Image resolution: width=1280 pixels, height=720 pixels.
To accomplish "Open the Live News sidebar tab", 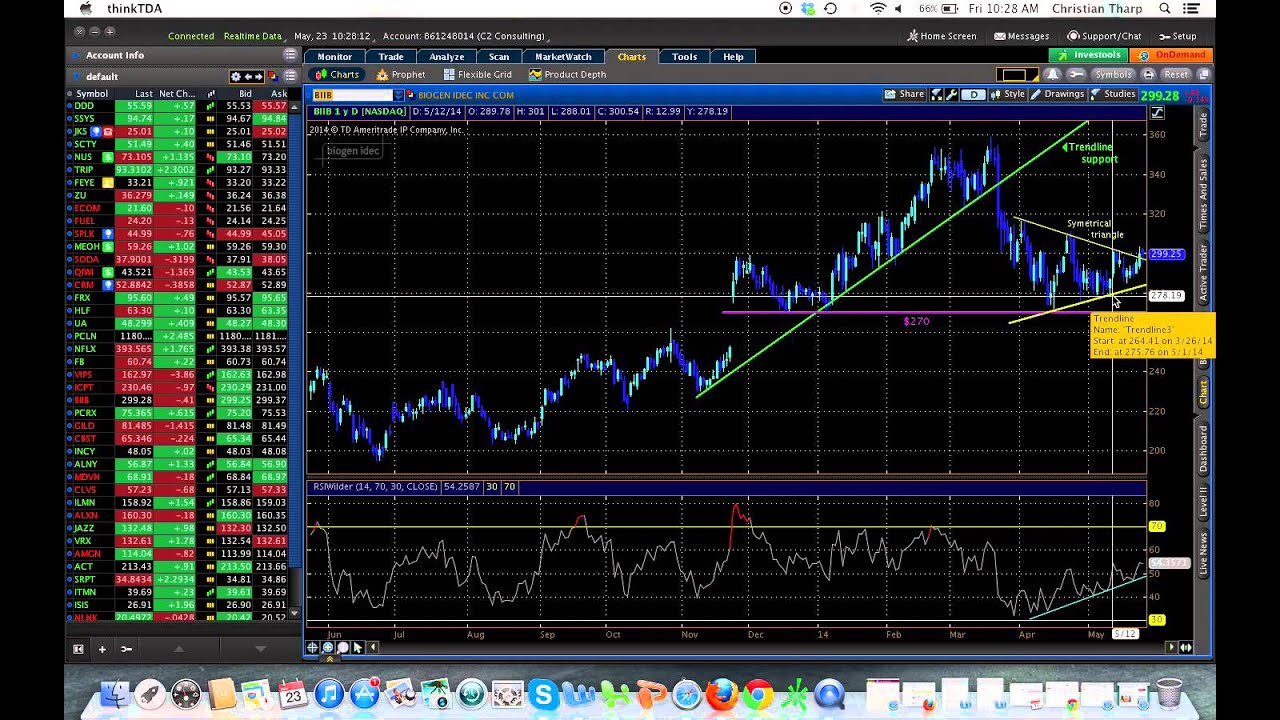I will tap(1203, 553).
